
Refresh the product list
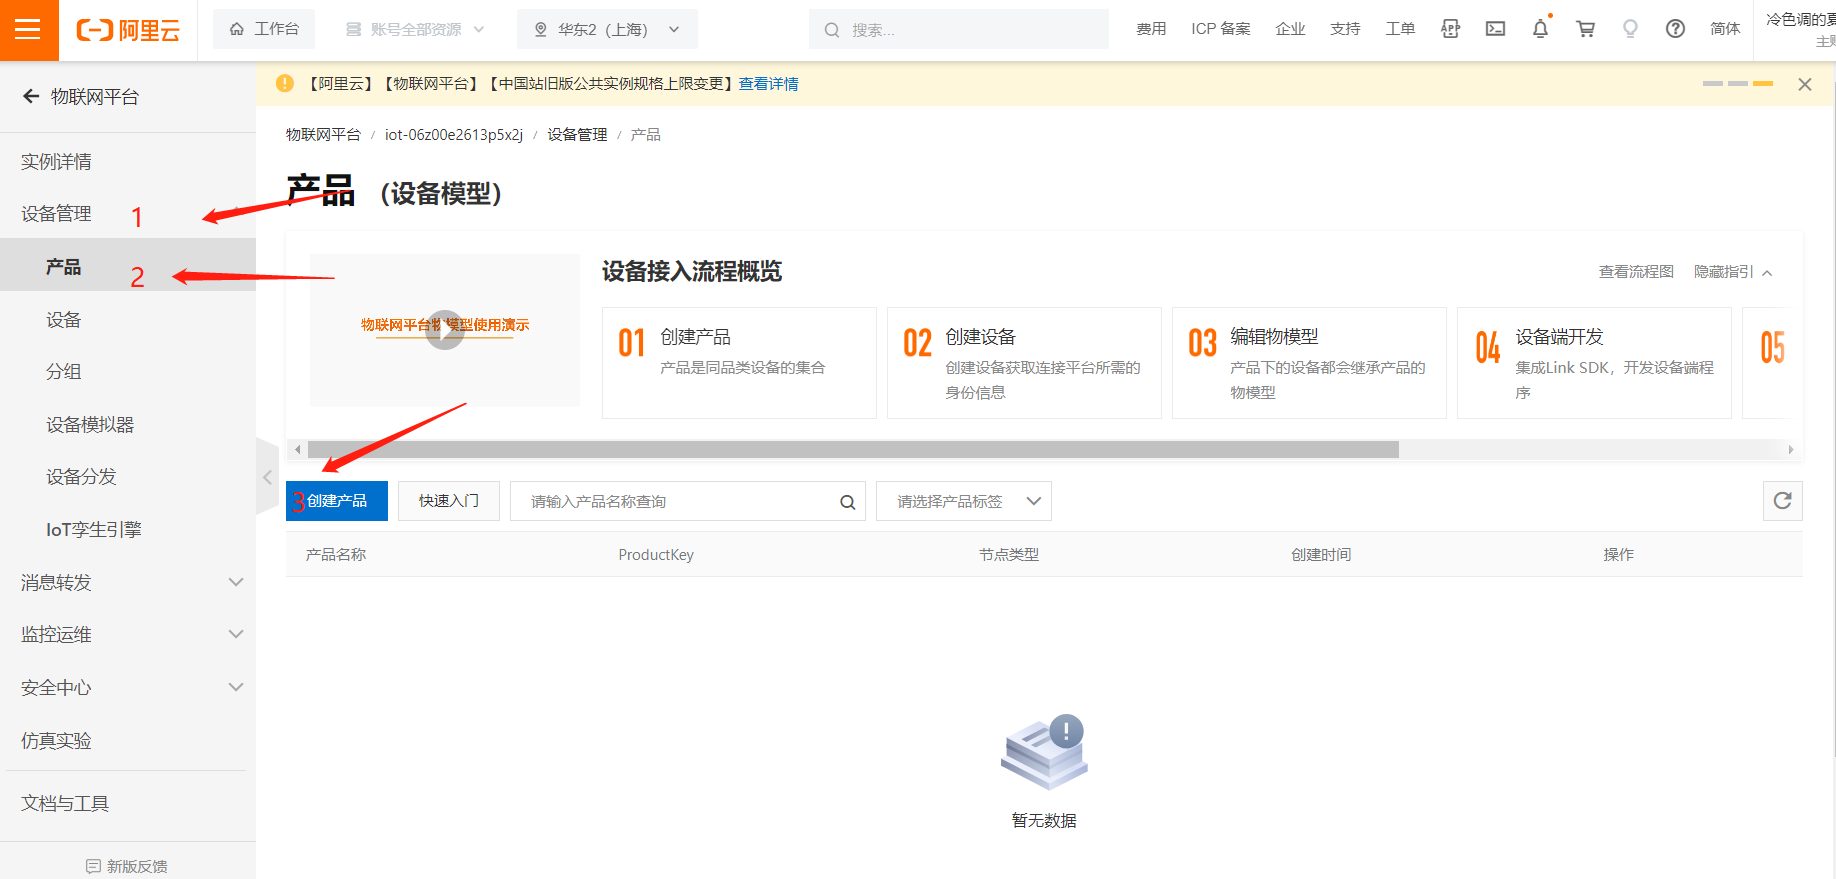point(1783,501)
